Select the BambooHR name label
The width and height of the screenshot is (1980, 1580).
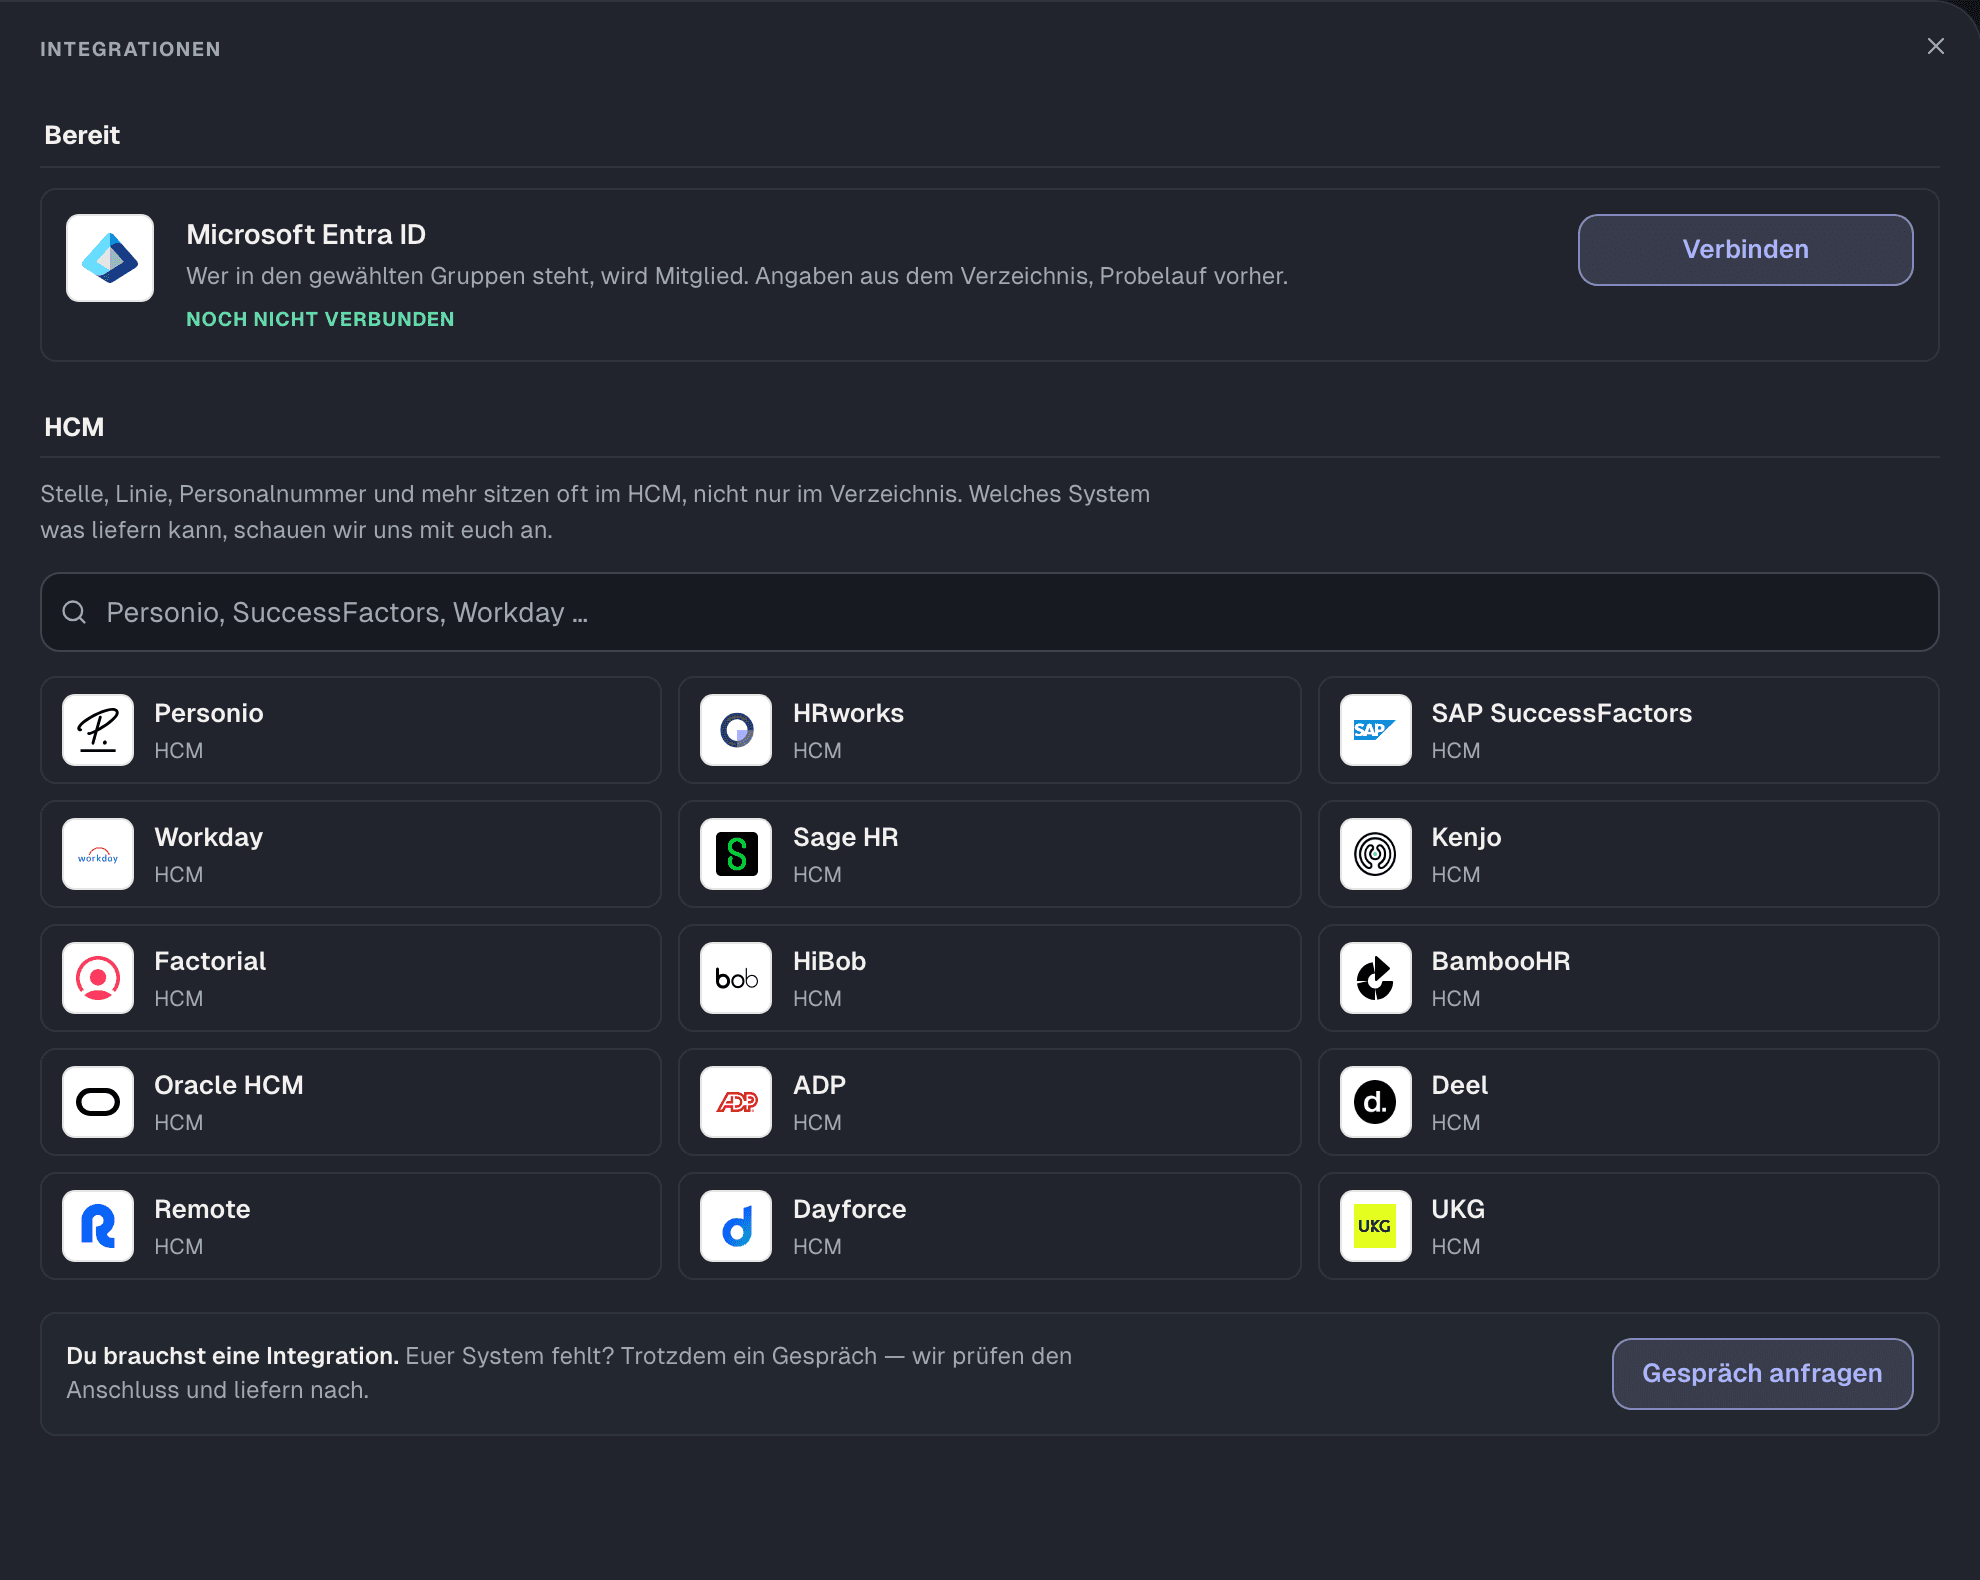pyautogui.click(x=1500, y=961)
